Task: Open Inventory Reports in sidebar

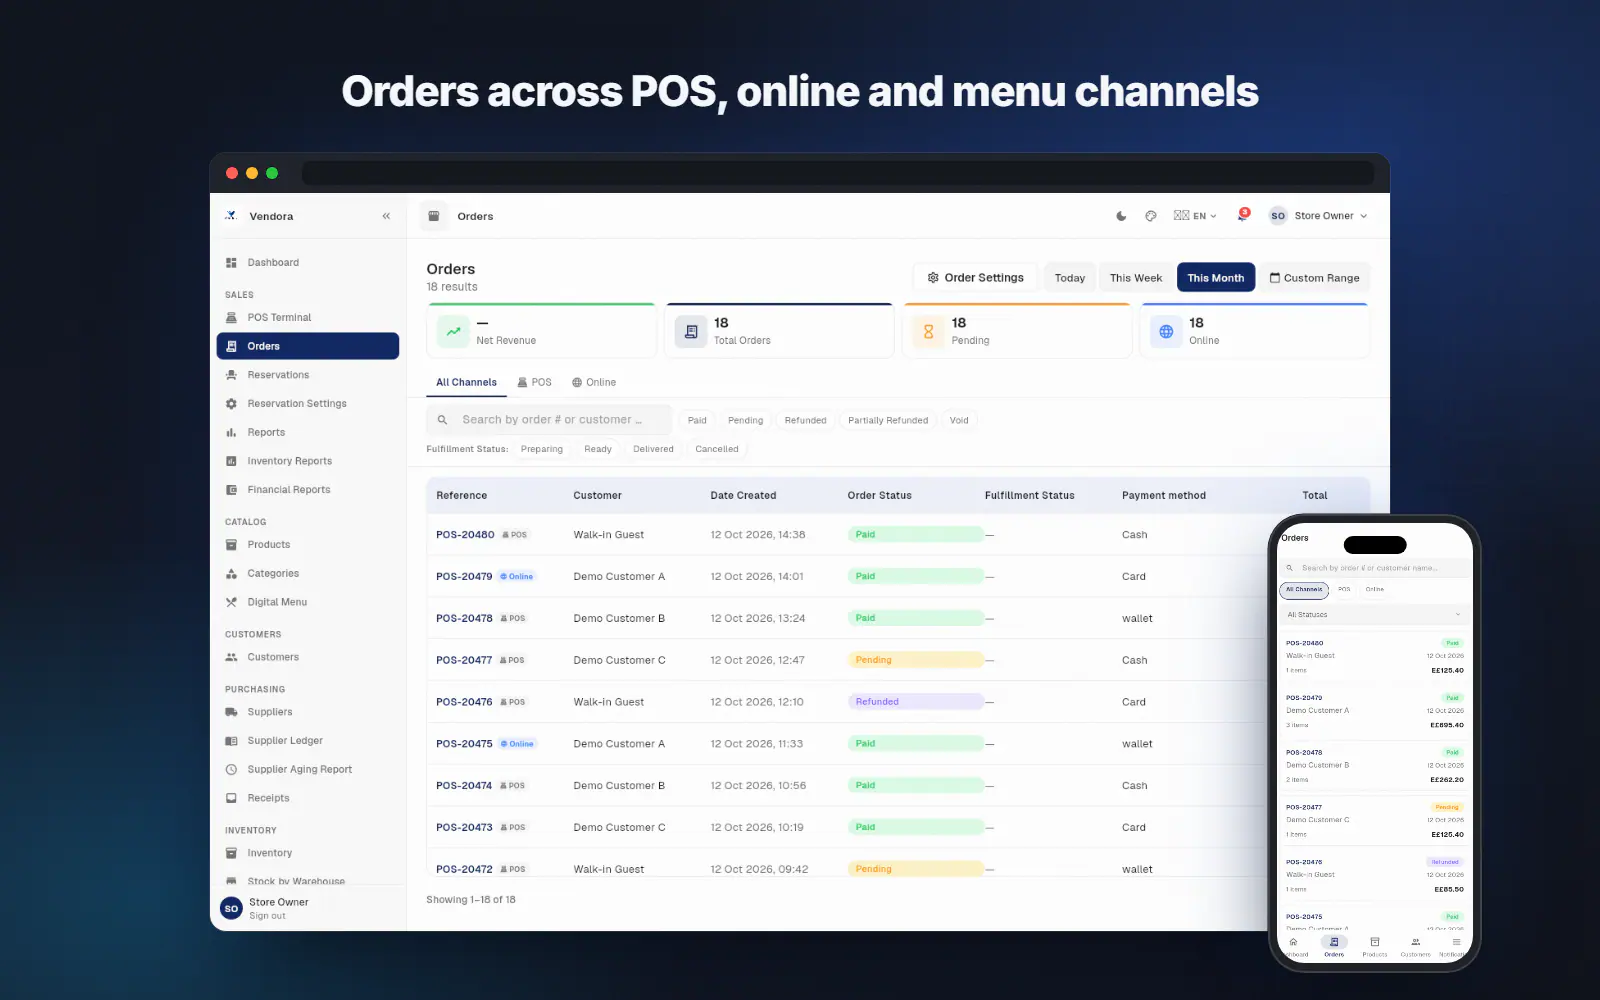Action: pos(308,461)
